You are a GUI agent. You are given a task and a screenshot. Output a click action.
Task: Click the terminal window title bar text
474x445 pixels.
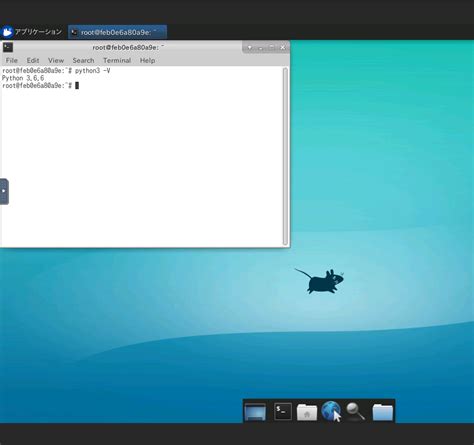[128, 48]
